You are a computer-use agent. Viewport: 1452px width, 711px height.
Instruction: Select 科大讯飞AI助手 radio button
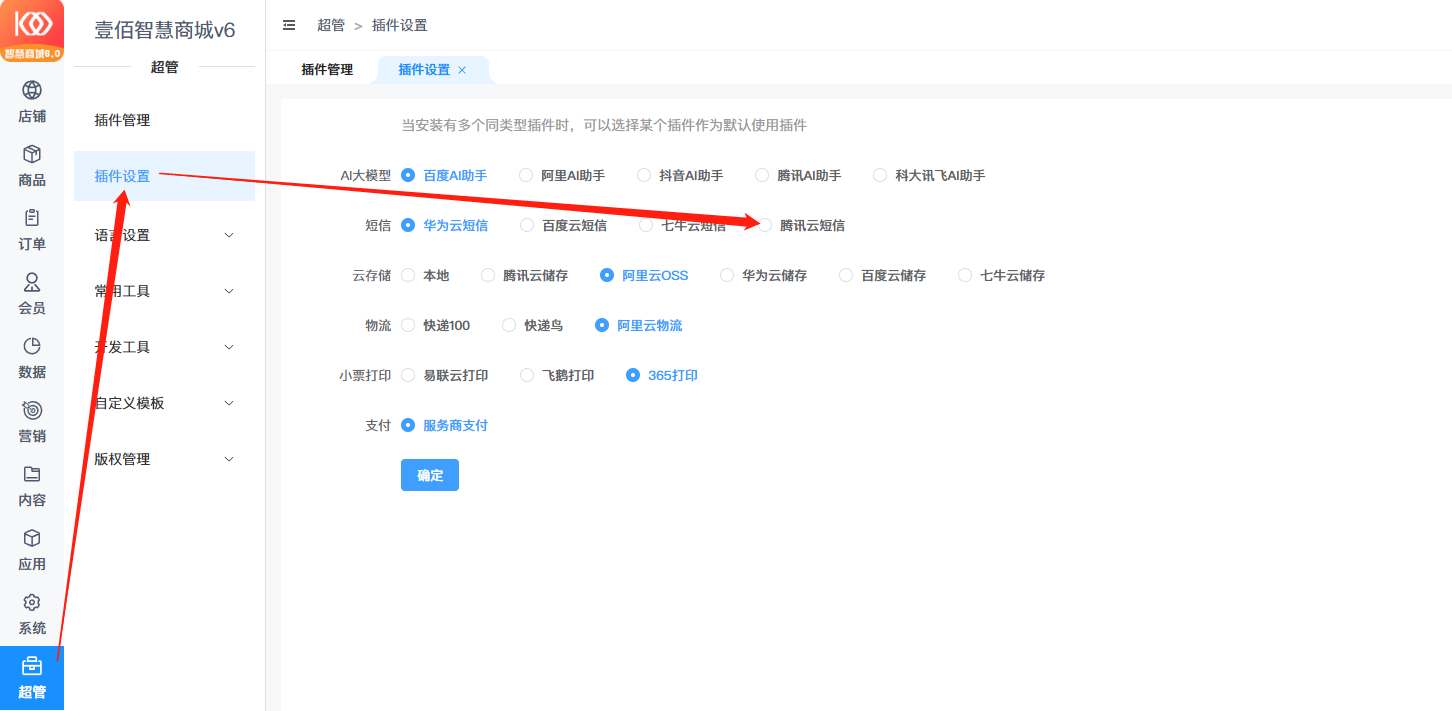(880, 175)
